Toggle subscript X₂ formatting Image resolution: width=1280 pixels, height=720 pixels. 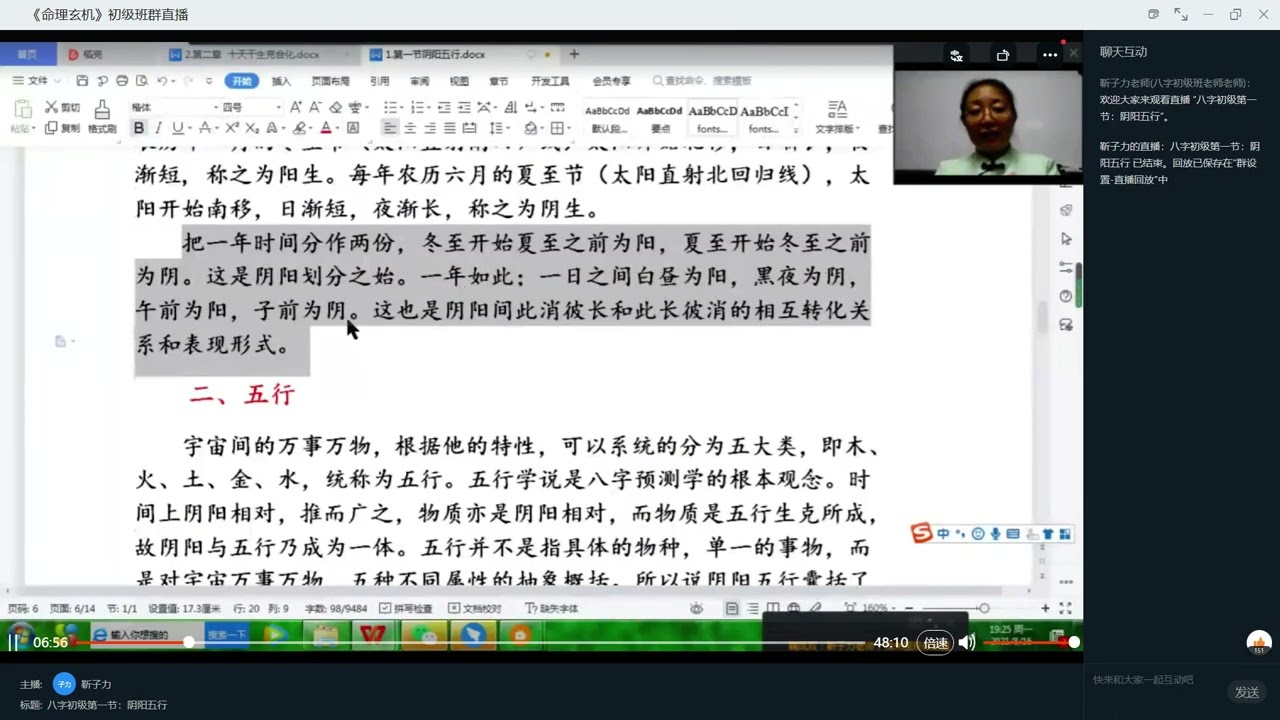pos(252,128)
